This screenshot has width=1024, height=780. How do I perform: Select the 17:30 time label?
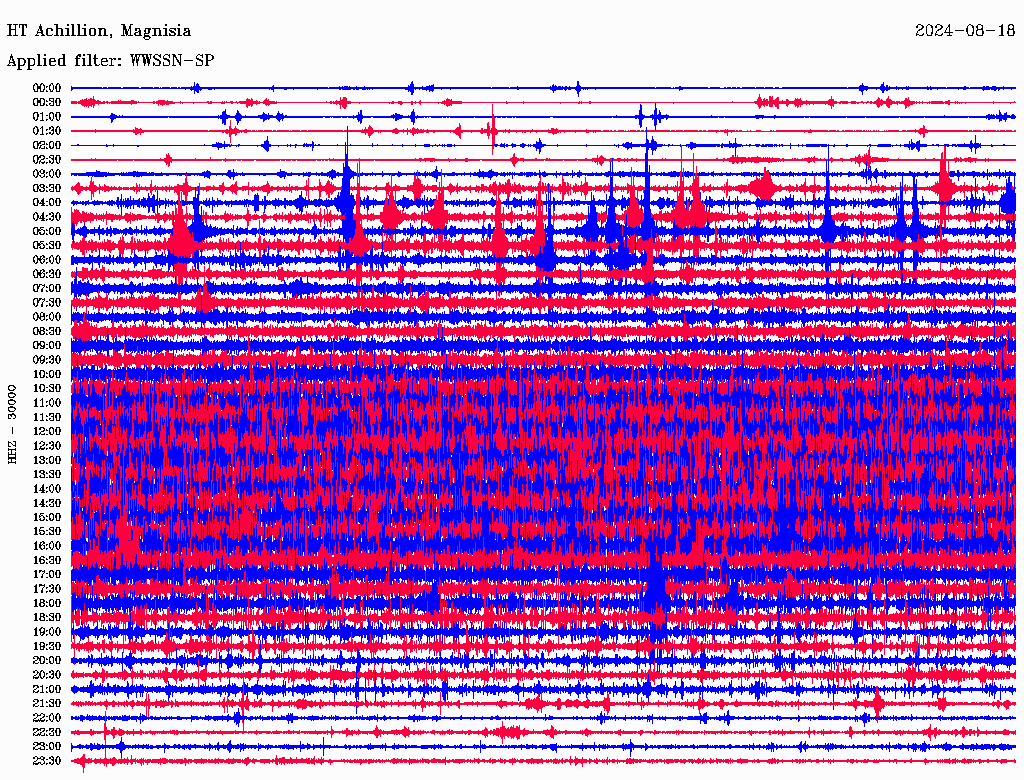46,589
